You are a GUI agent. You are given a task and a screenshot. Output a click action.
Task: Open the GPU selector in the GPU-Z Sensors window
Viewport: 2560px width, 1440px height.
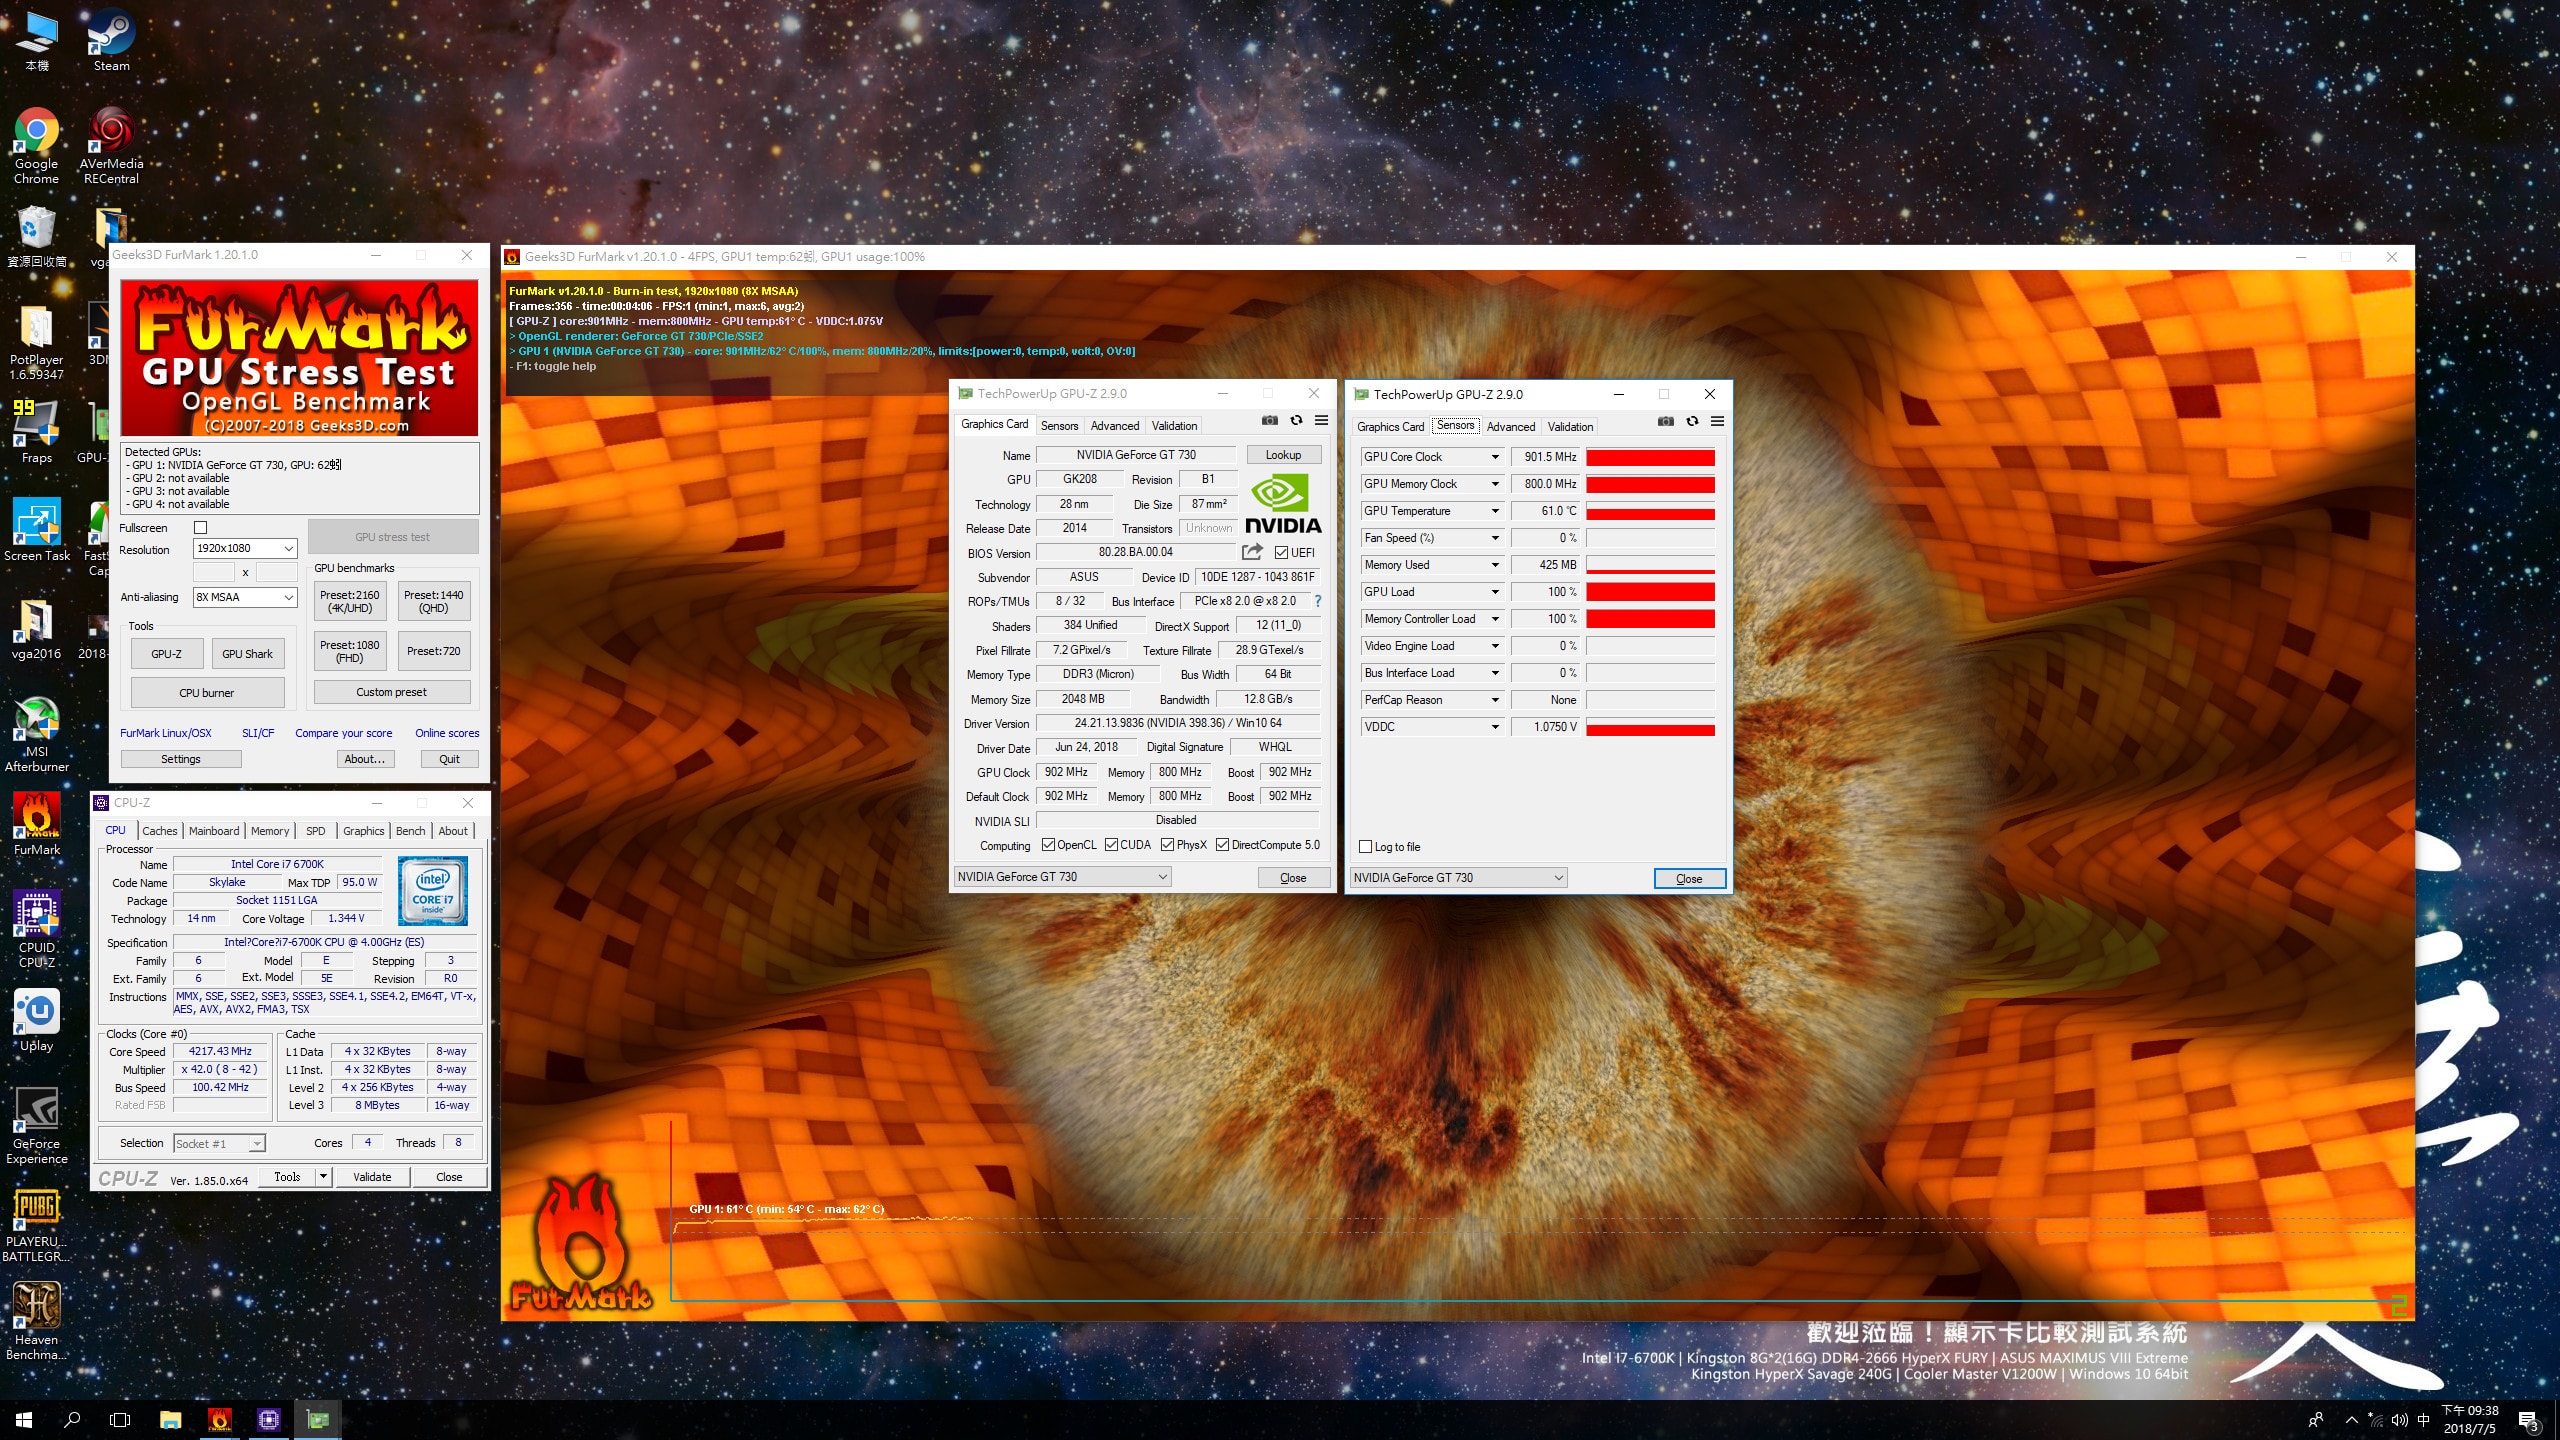(1457, 878)
